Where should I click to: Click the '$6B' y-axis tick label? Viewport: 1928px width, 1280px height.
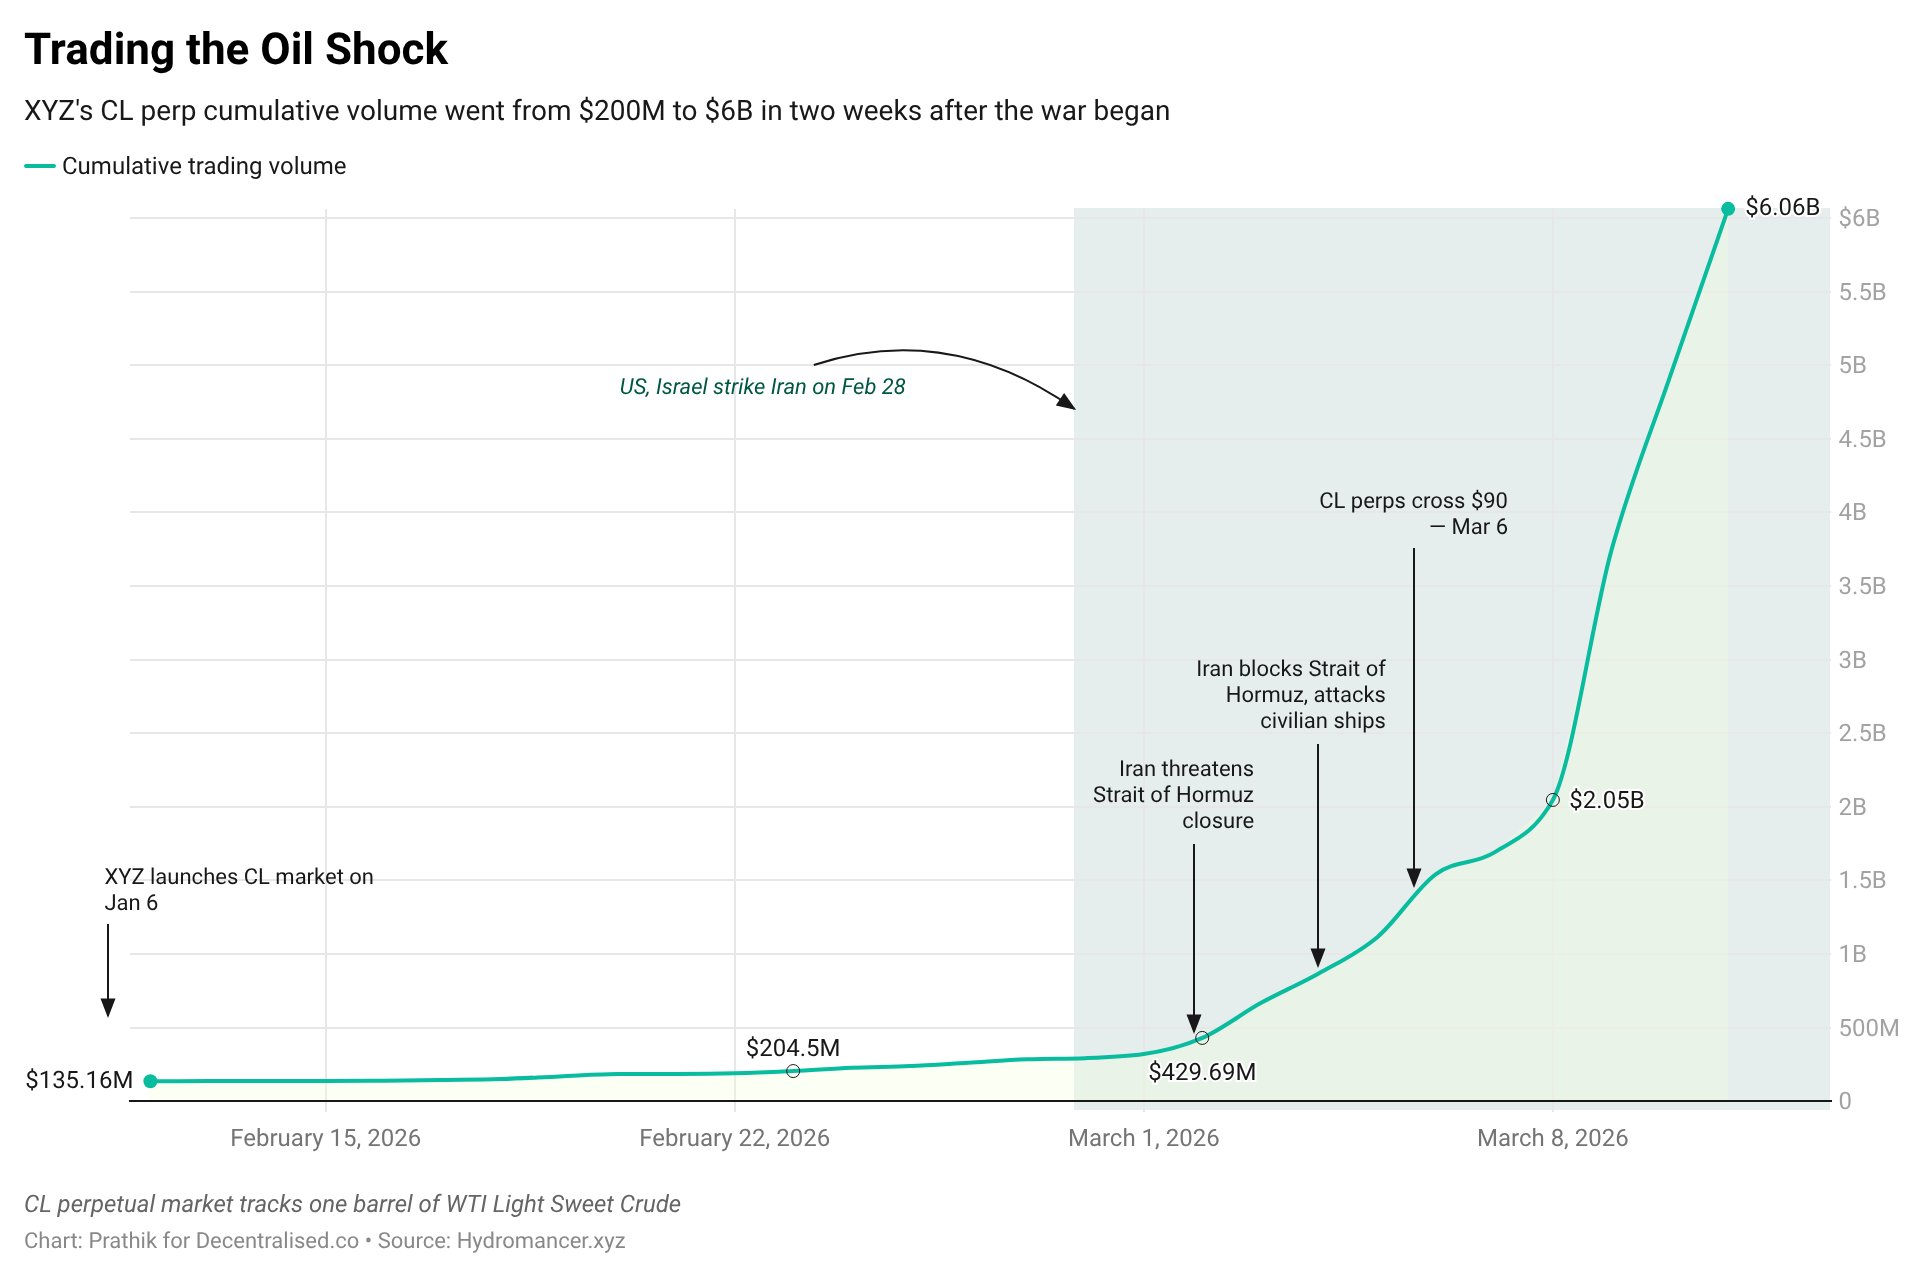pos(1859,218)
